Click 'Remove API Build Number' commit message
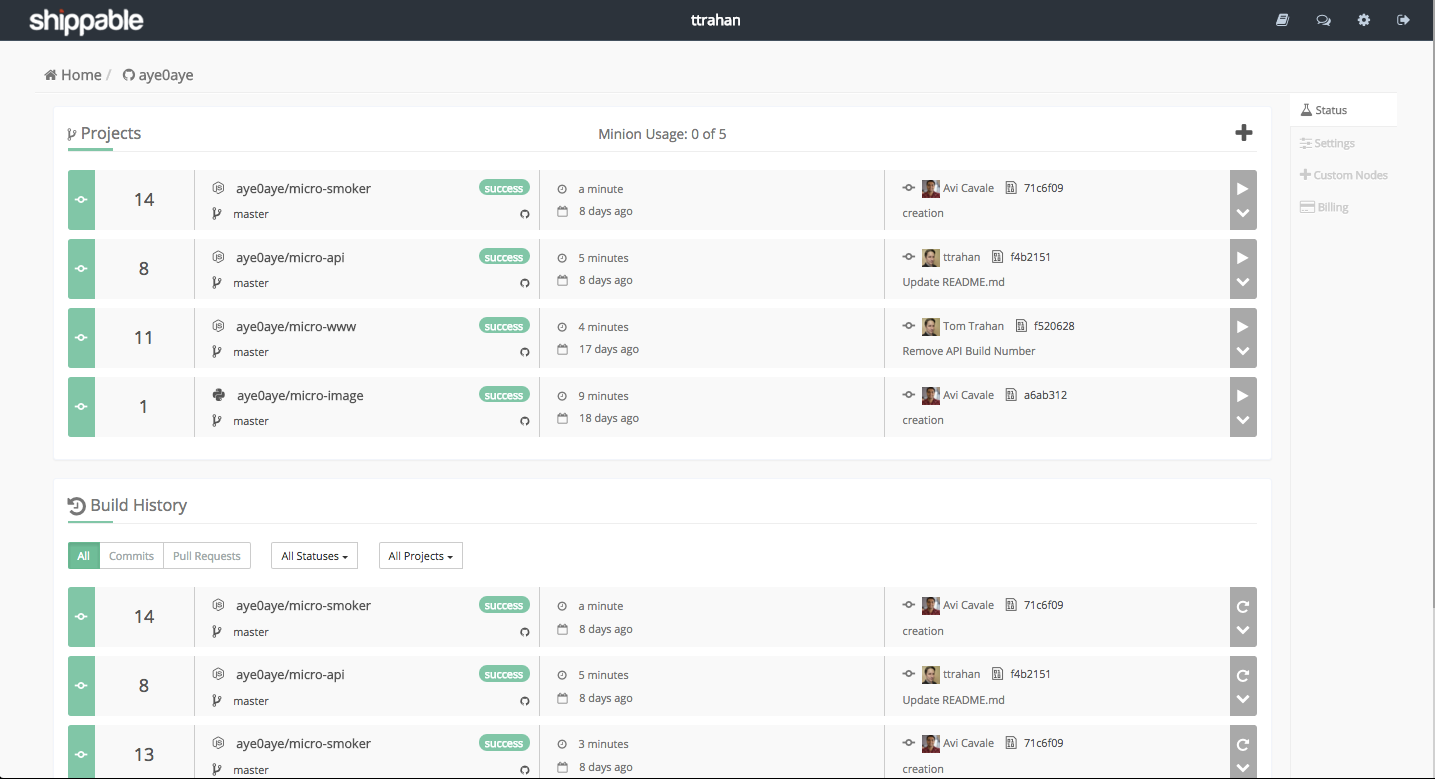The width and height of the screenshot is (1435, 779). pos(968,351)
